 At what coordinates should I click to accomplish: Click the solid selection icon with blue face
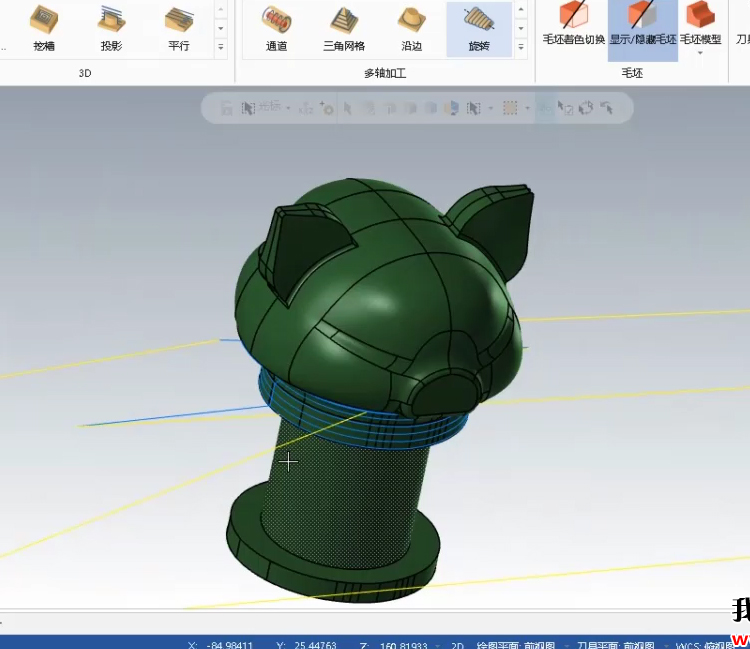pos(451,108)
